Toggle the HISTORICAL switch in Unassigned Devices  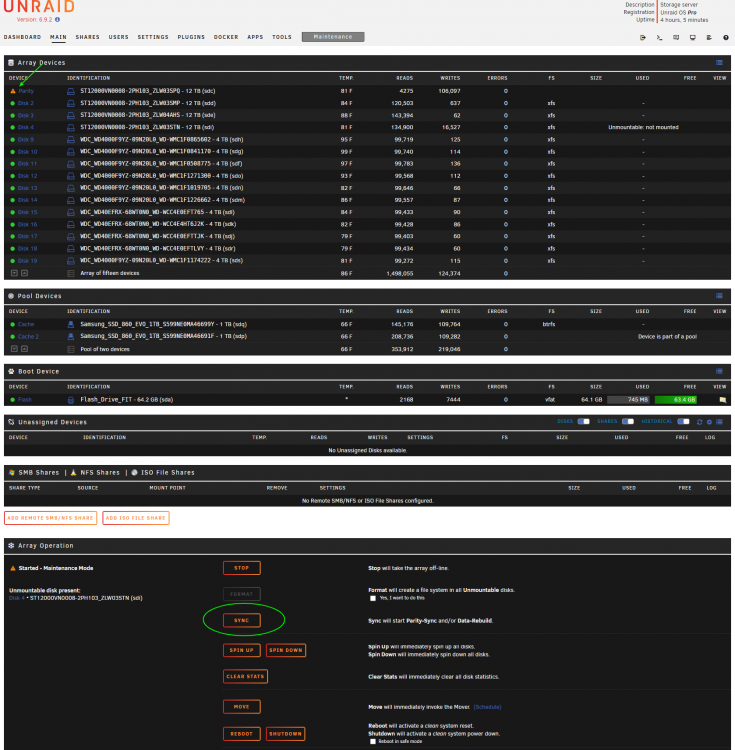(683, 421)
